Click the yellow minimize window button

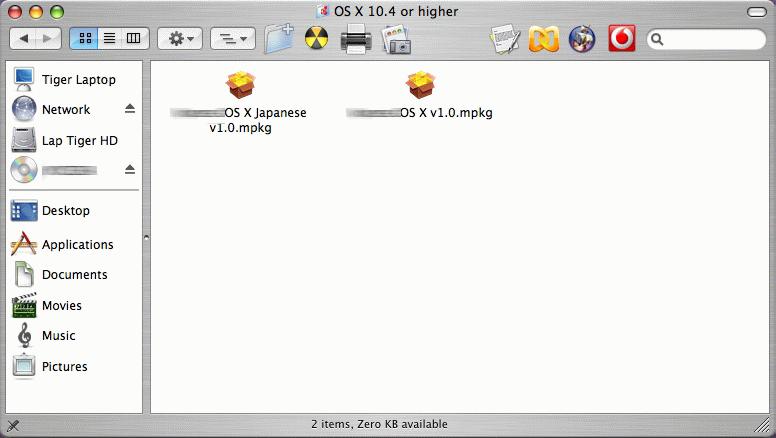point(36,12)
